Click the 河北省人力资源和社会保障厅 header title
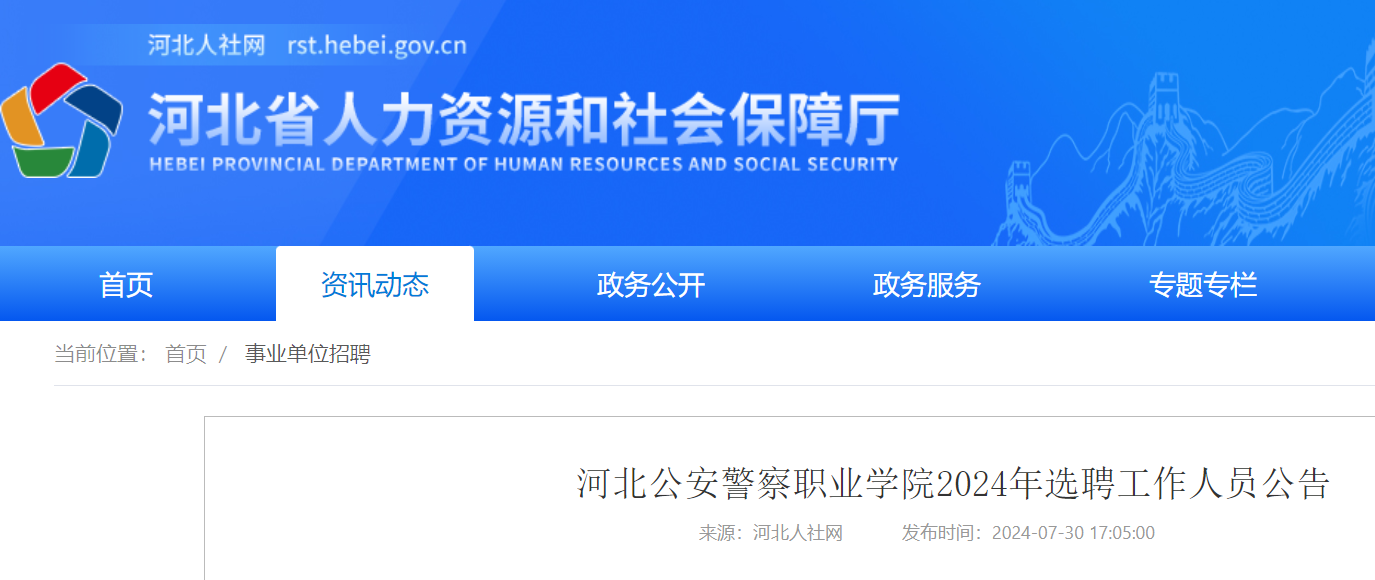Image resolution: width=1375 pixels, height=580 pixels. [x=524, y=120]
